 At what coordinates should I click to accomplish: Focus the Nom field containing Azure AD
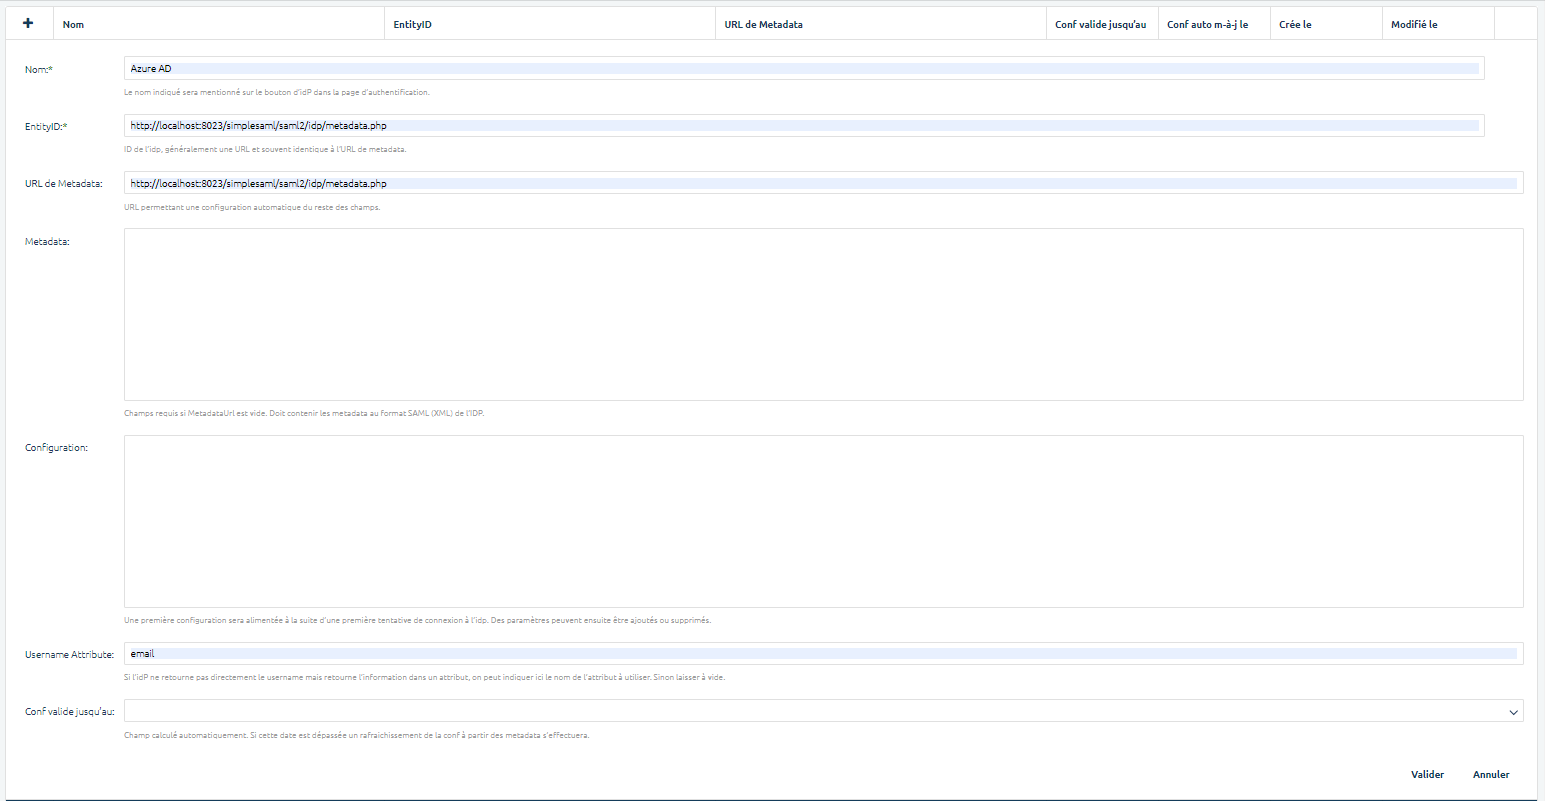[803, 68]
